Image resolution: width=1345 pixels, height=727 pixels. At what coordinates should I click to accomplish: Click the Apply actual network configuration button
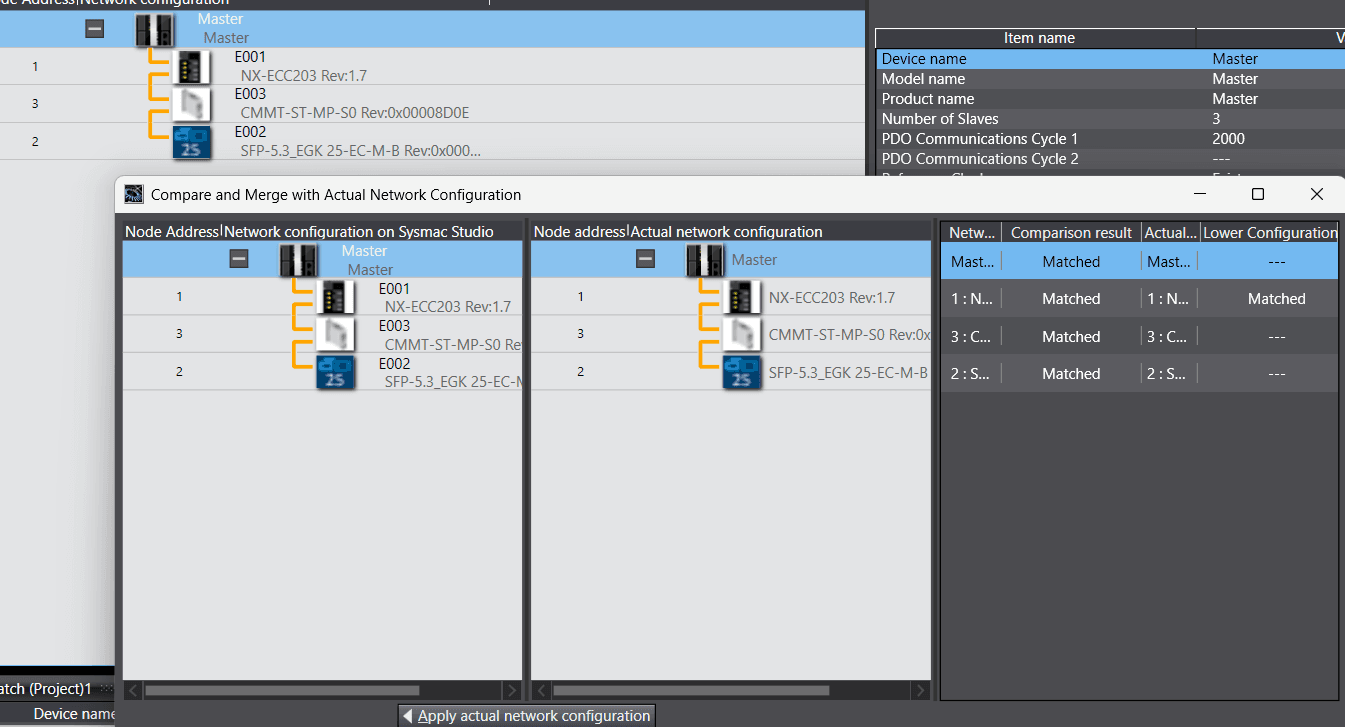point(527,715)
